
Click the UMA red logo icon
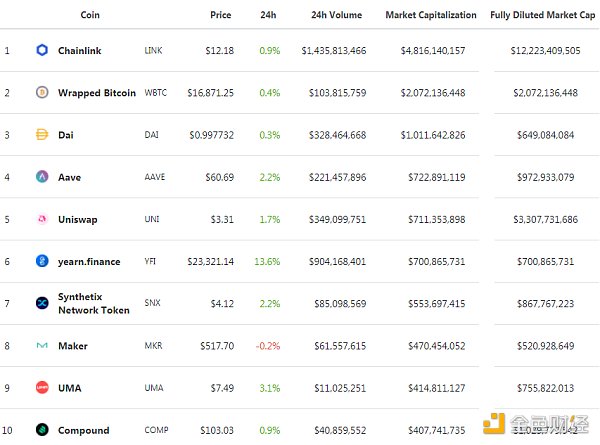point(42,388)
